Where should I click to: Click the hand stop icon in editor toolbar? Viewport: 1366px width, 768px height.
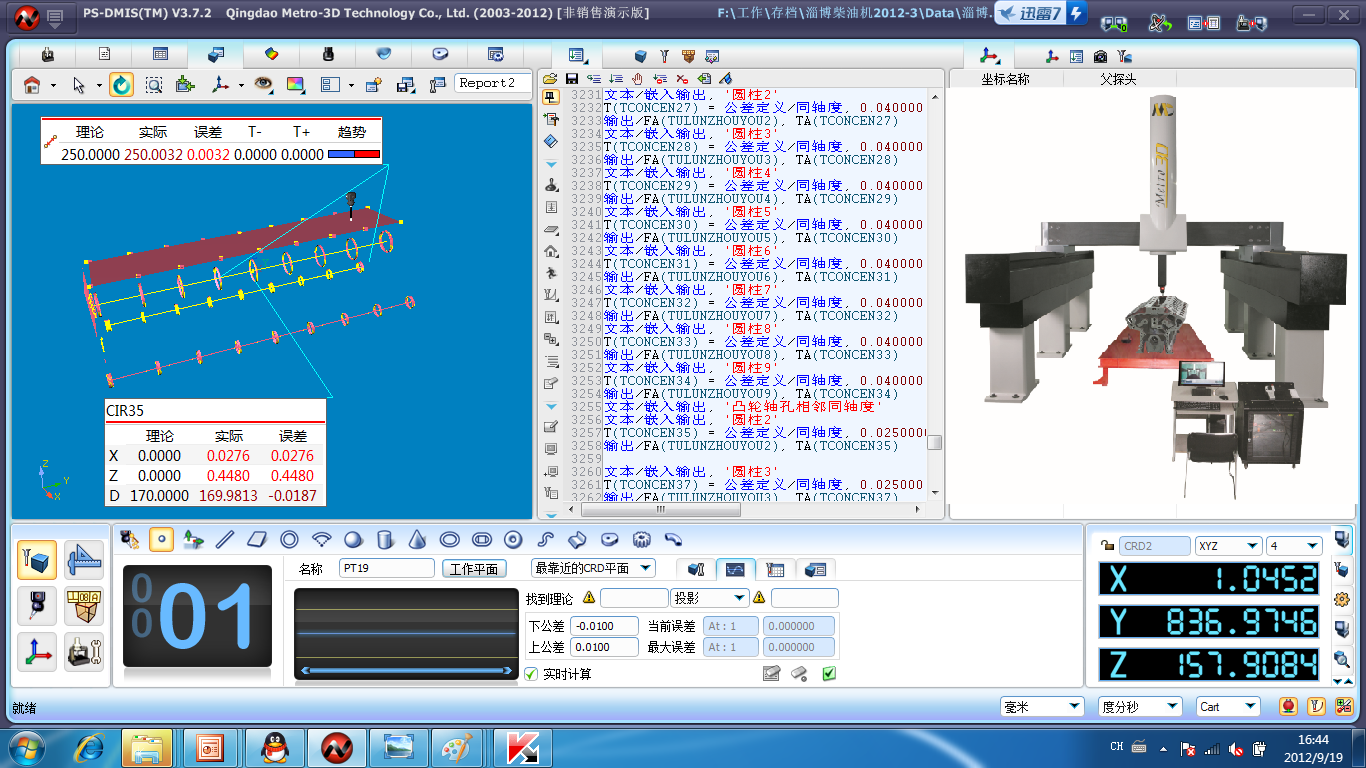click(x=638, y=78)
